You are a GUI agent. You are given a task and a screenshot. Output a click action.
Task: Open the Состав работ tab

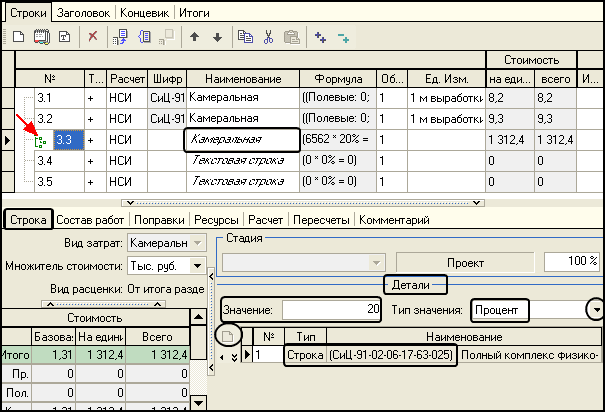click(88, 219)
